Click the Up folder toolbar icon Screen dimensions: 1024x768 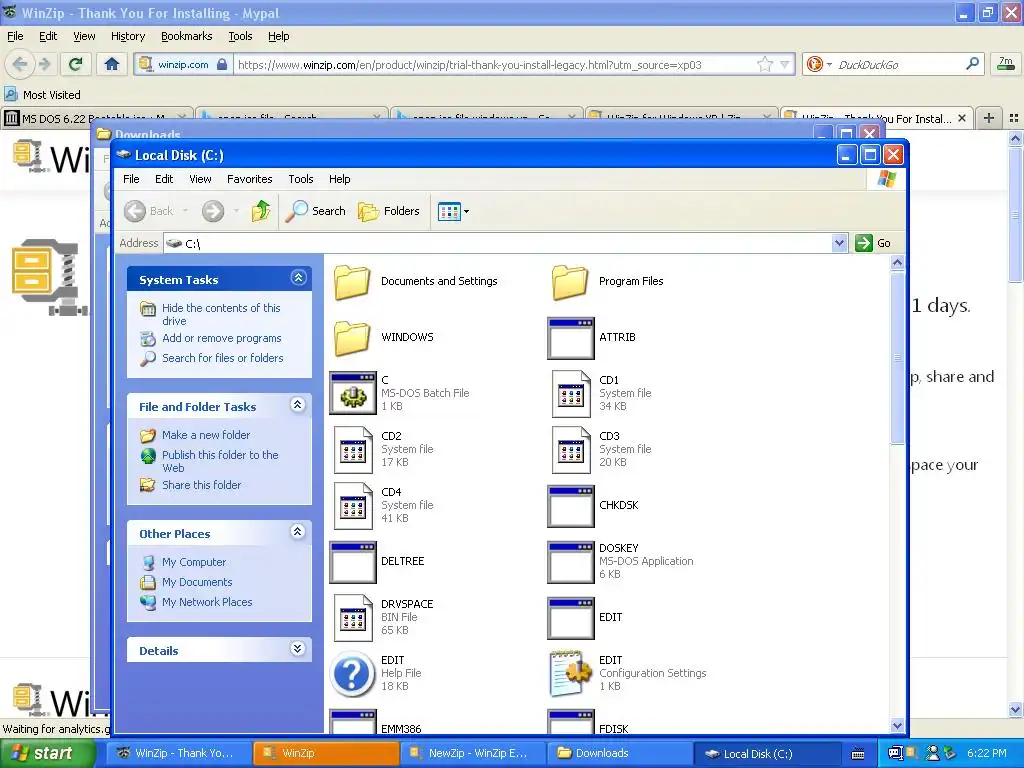261,211
